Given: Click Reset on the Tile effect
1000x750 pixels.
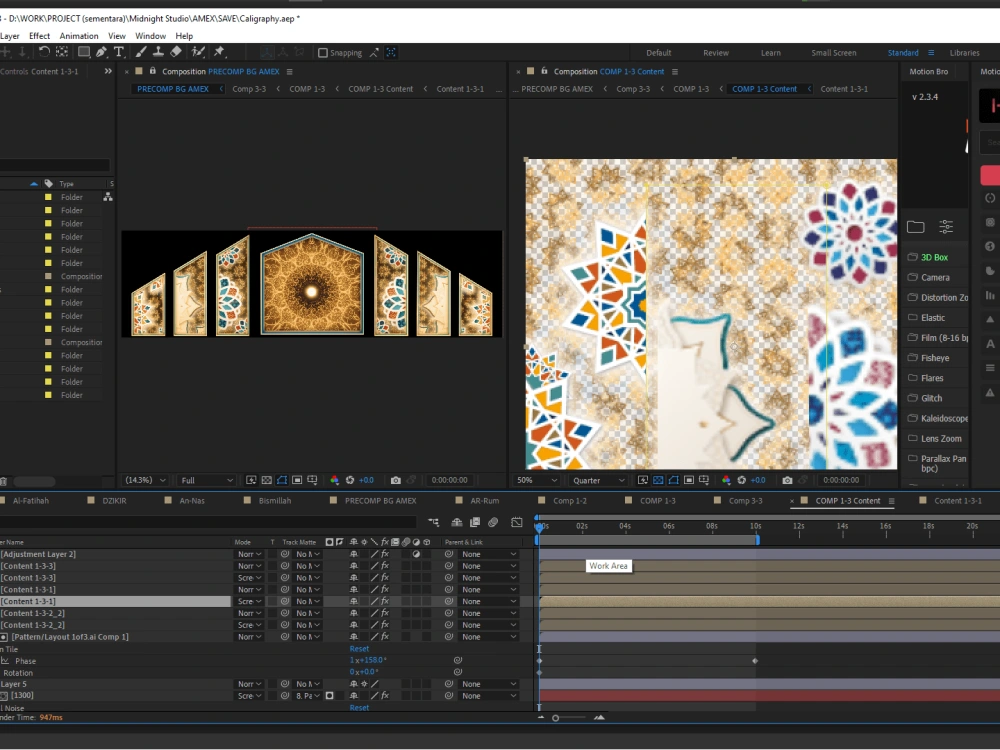Looking at the screenshot, I should pos(359,648).
